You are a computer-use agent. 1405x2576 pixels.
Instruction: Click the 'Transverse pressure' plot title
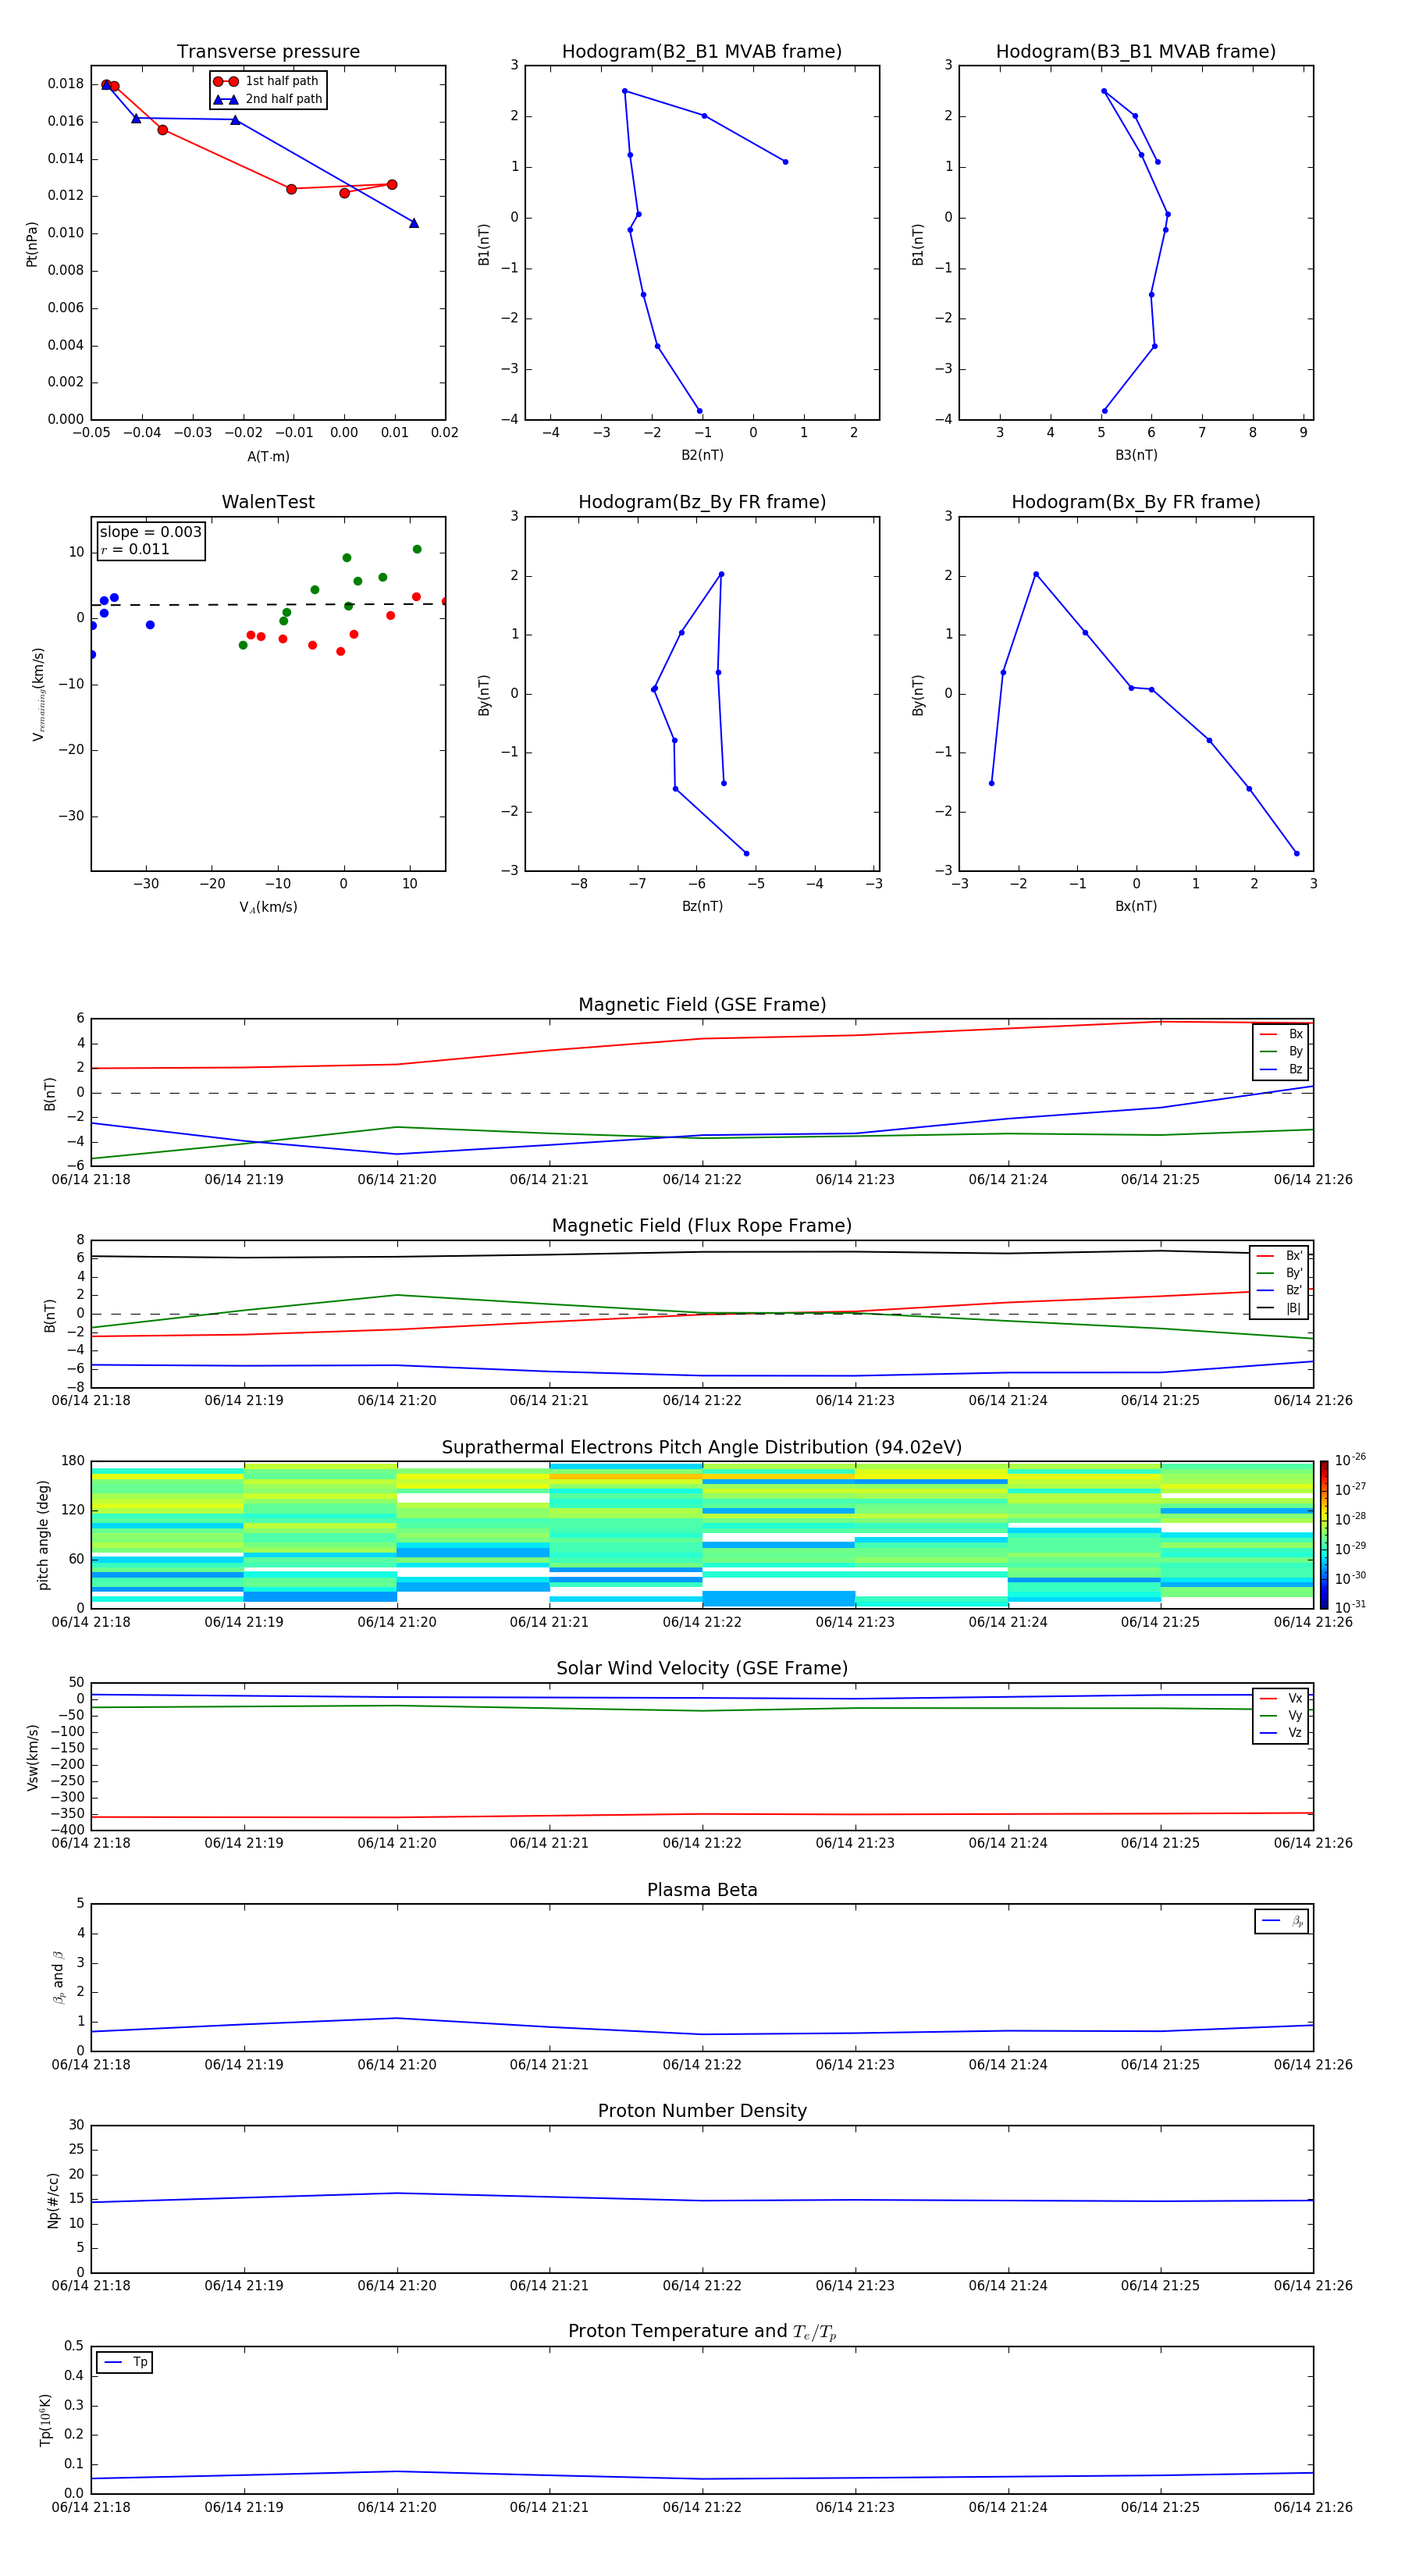[x=268, y=52]
